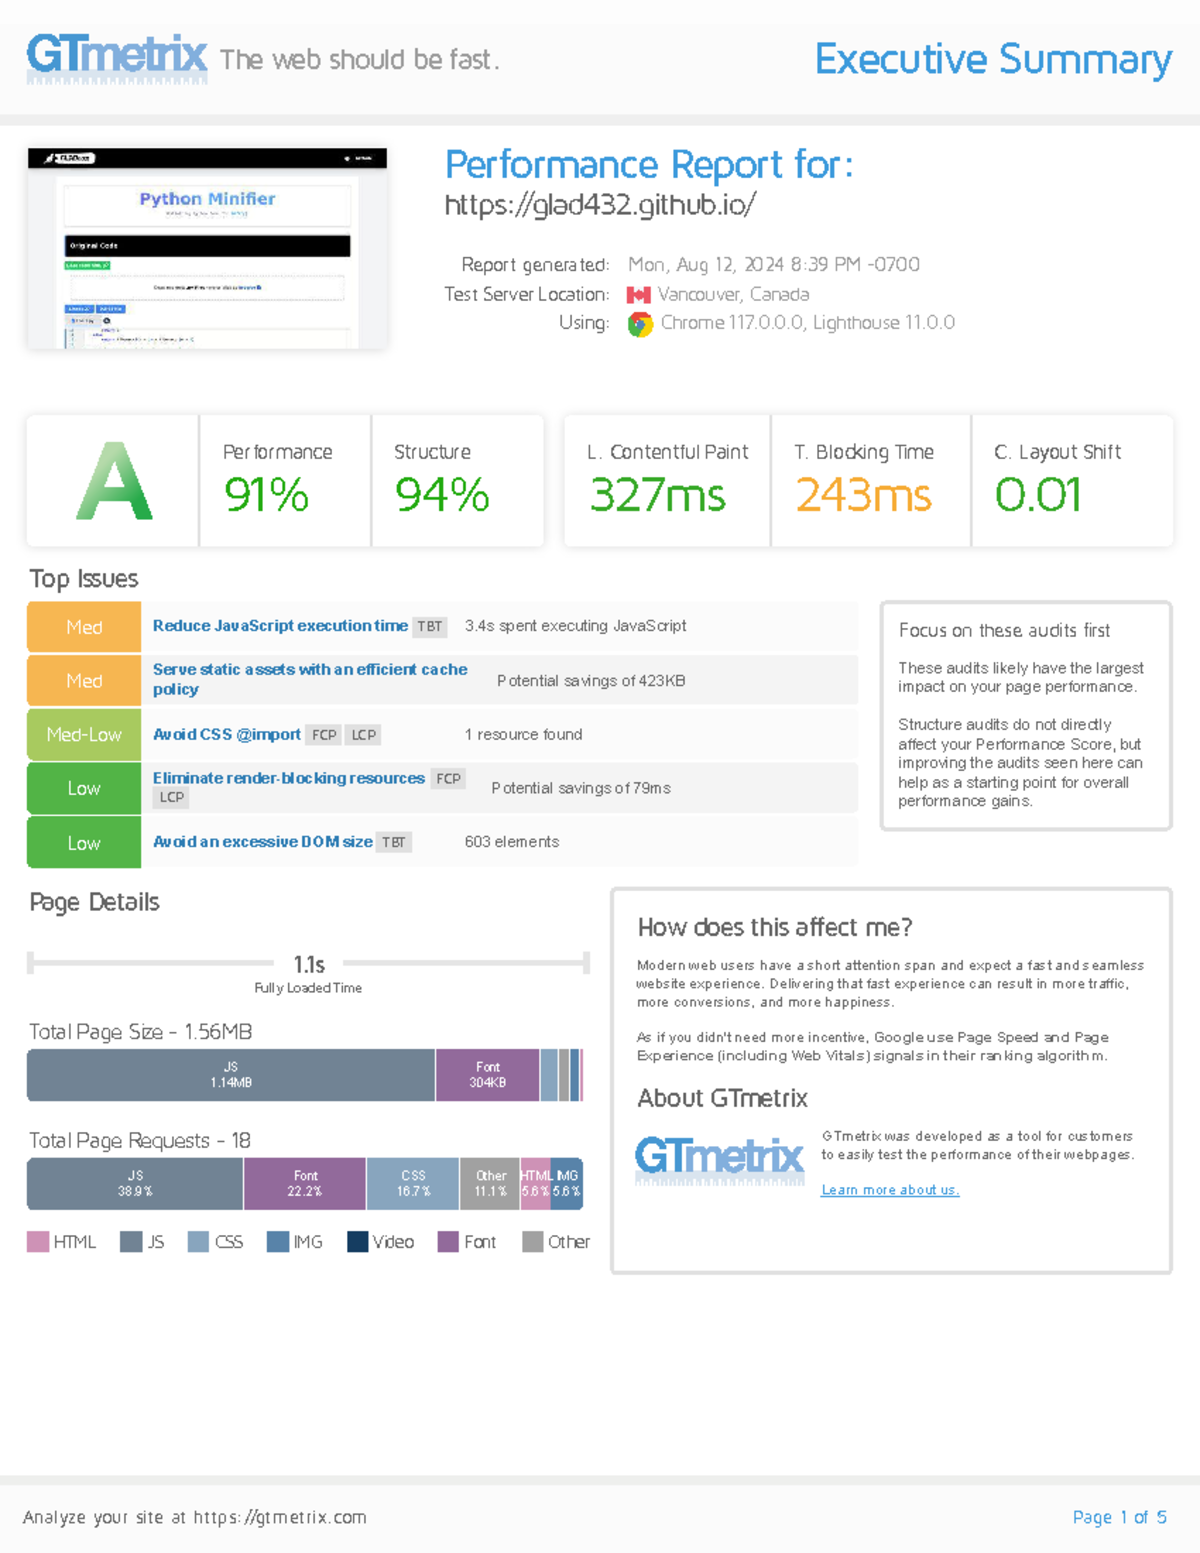Screen dimensions: 1200x1553
Task: Expand the Reduce JavaScript execution time issue
Action: [280, 626]
